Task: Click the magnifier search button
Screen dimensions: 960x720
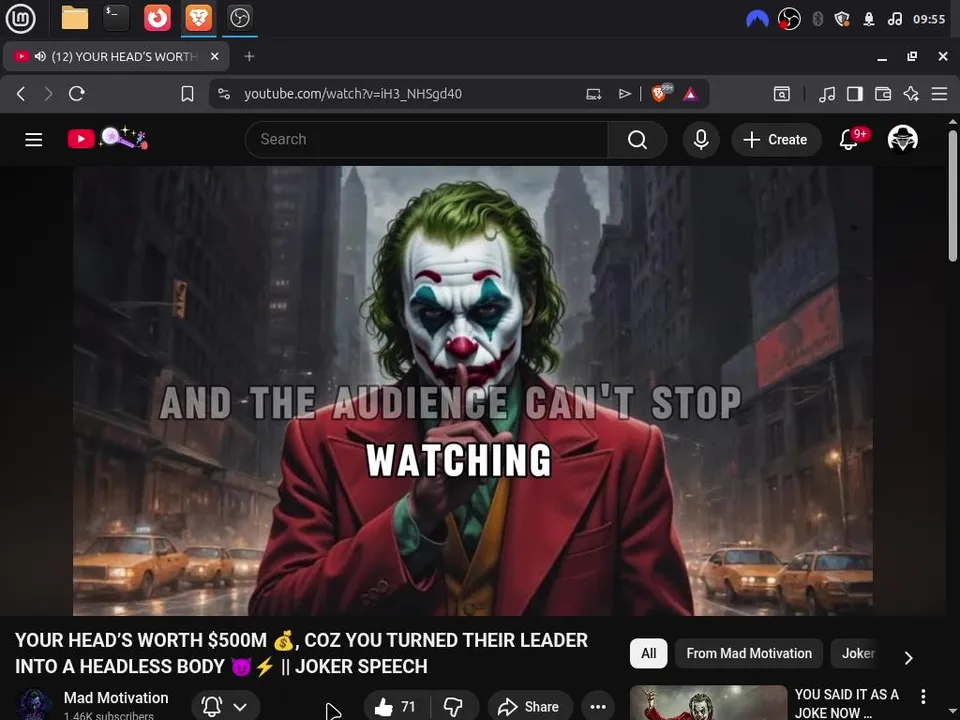Action: point(637,140)
